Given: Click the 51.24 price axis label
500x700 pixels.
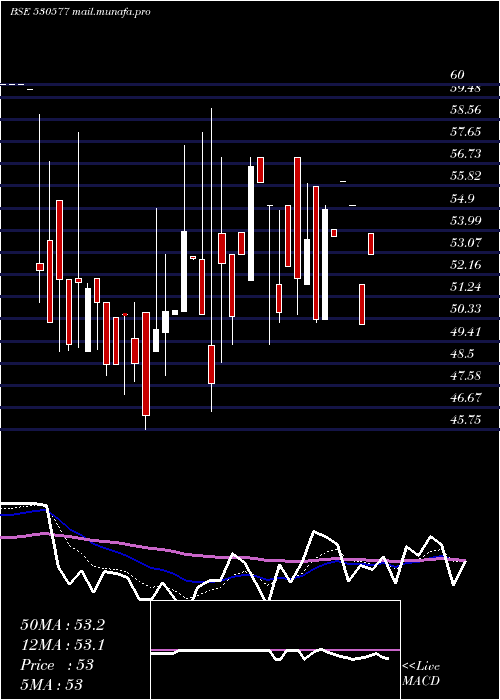Looking at the screenshot, I should 466,287.
